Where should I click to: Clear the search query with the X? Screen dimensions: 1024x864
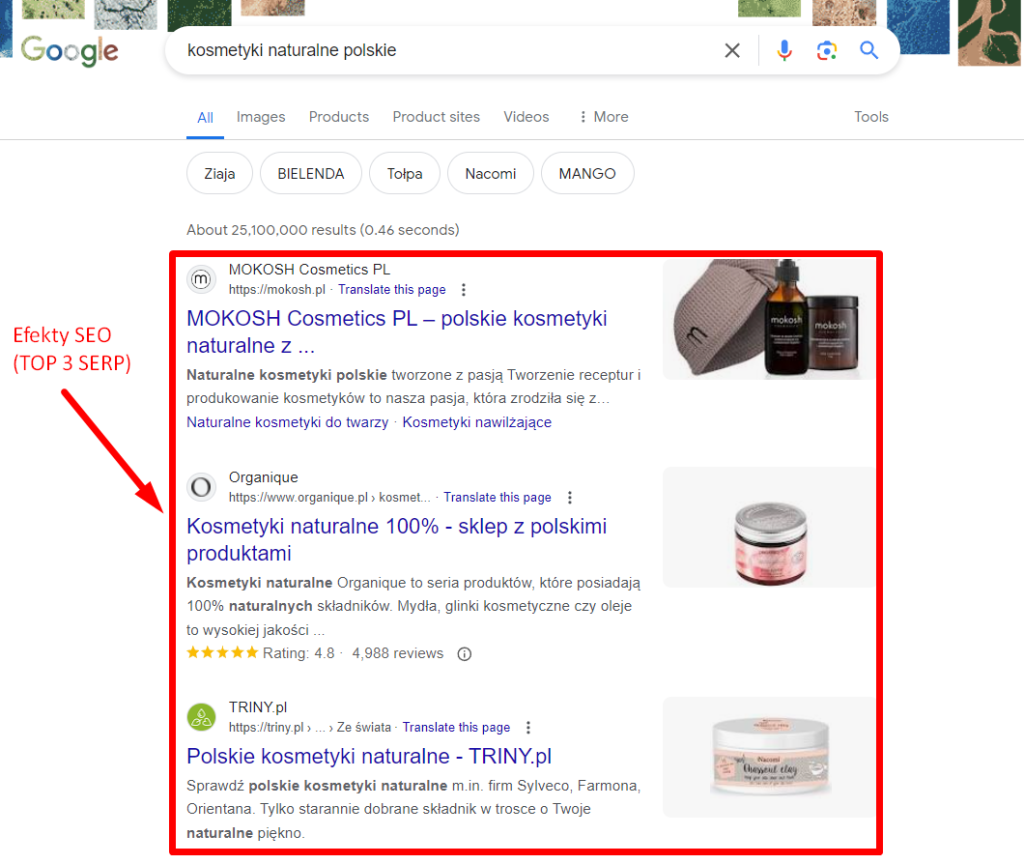[731, 50]
